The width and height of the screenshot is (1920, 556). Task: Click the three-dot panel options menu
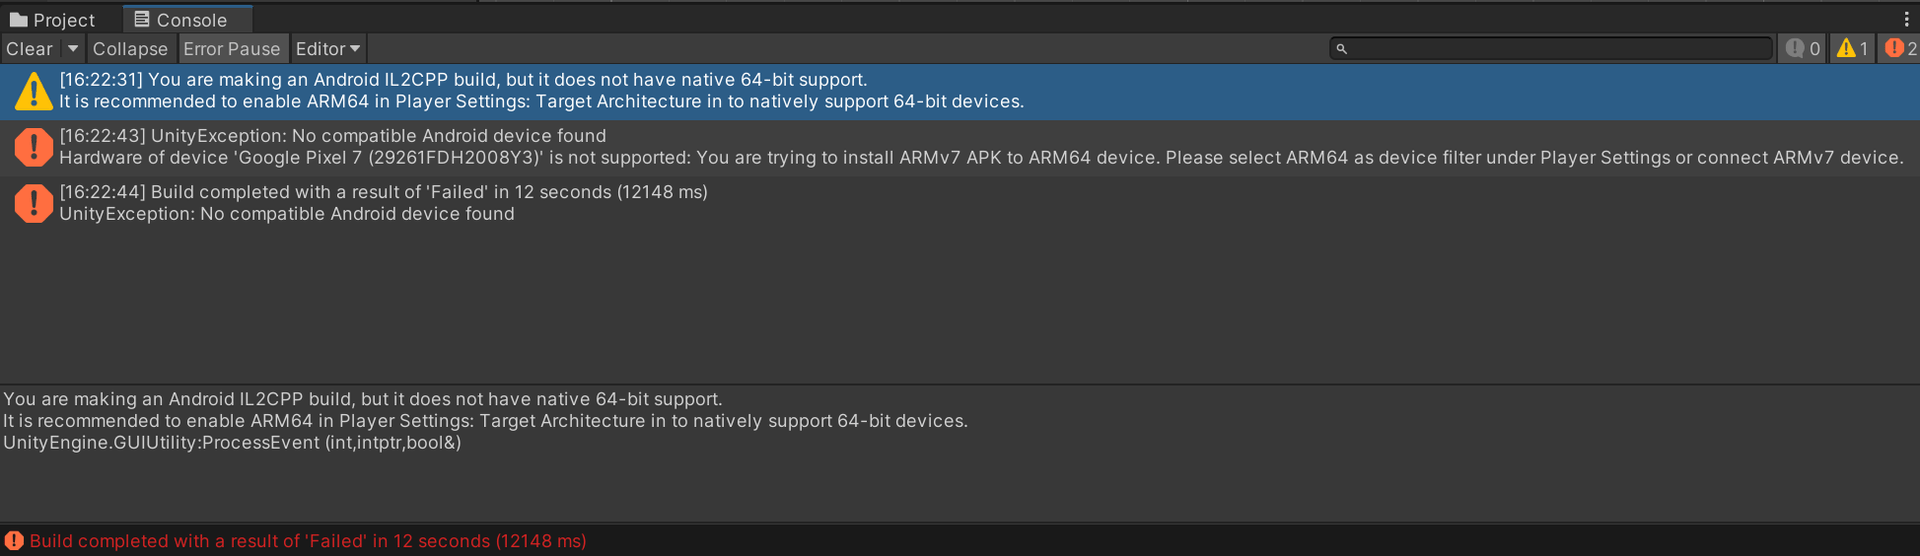click(x=1906, y=19)
